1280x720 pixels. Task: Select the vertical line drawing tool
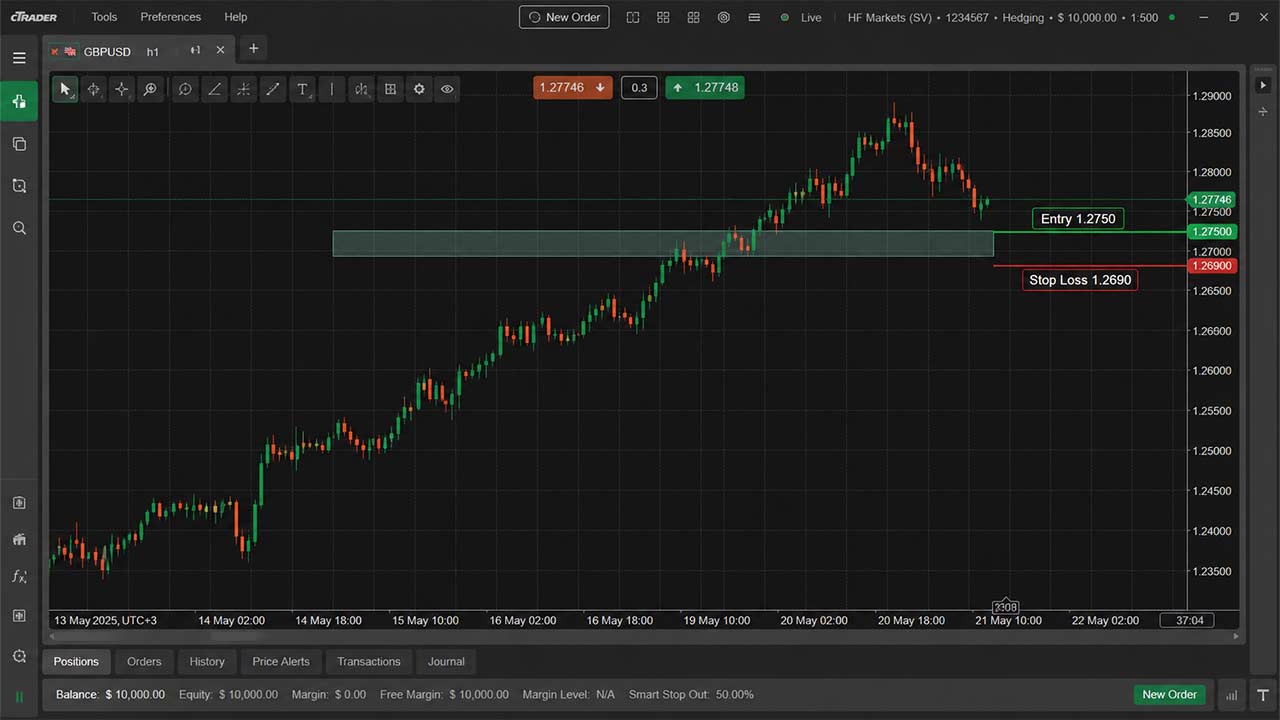click(x=332, y=89)
